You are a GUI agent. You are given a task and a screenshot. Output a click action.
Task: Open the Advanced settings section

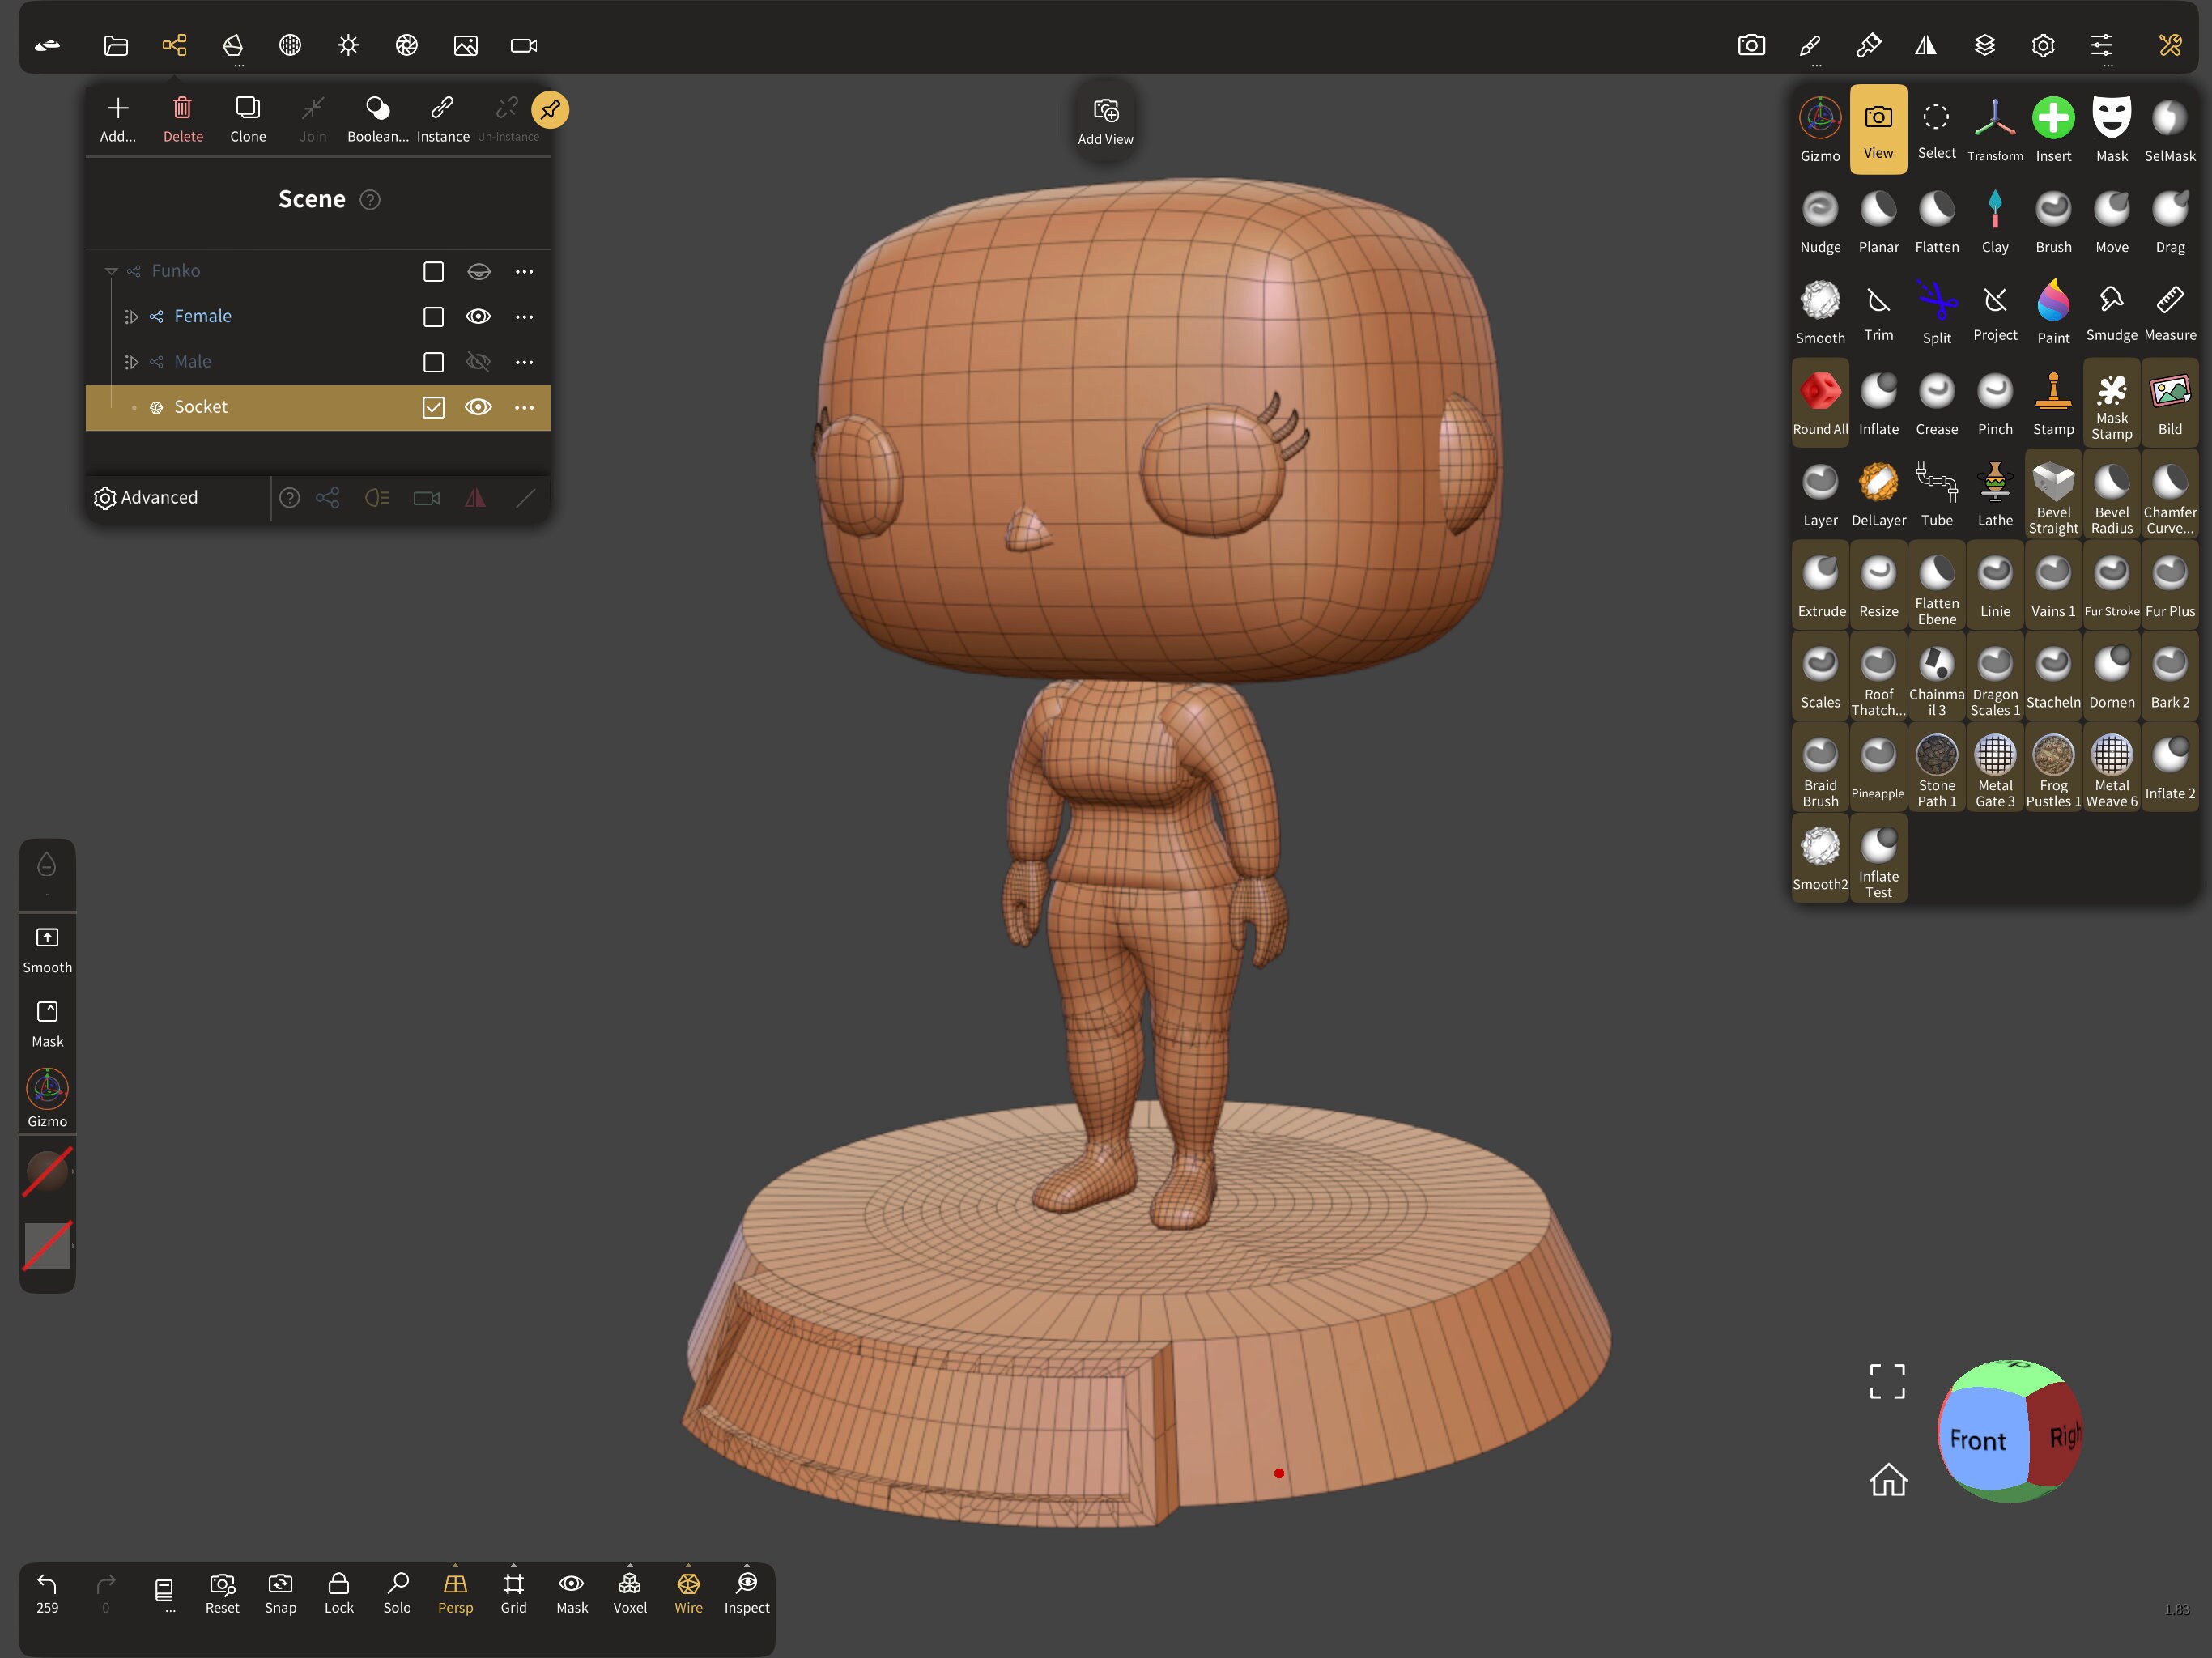pyautogui.click(x=146, y=497)
